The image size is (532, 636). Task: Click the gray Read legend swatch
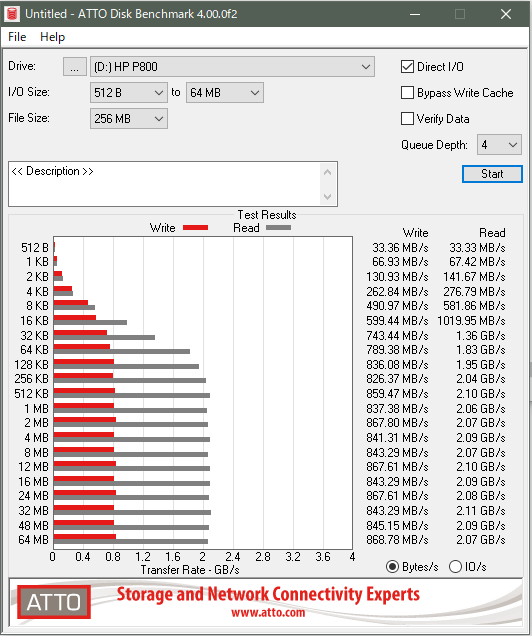tap(279, 228)
